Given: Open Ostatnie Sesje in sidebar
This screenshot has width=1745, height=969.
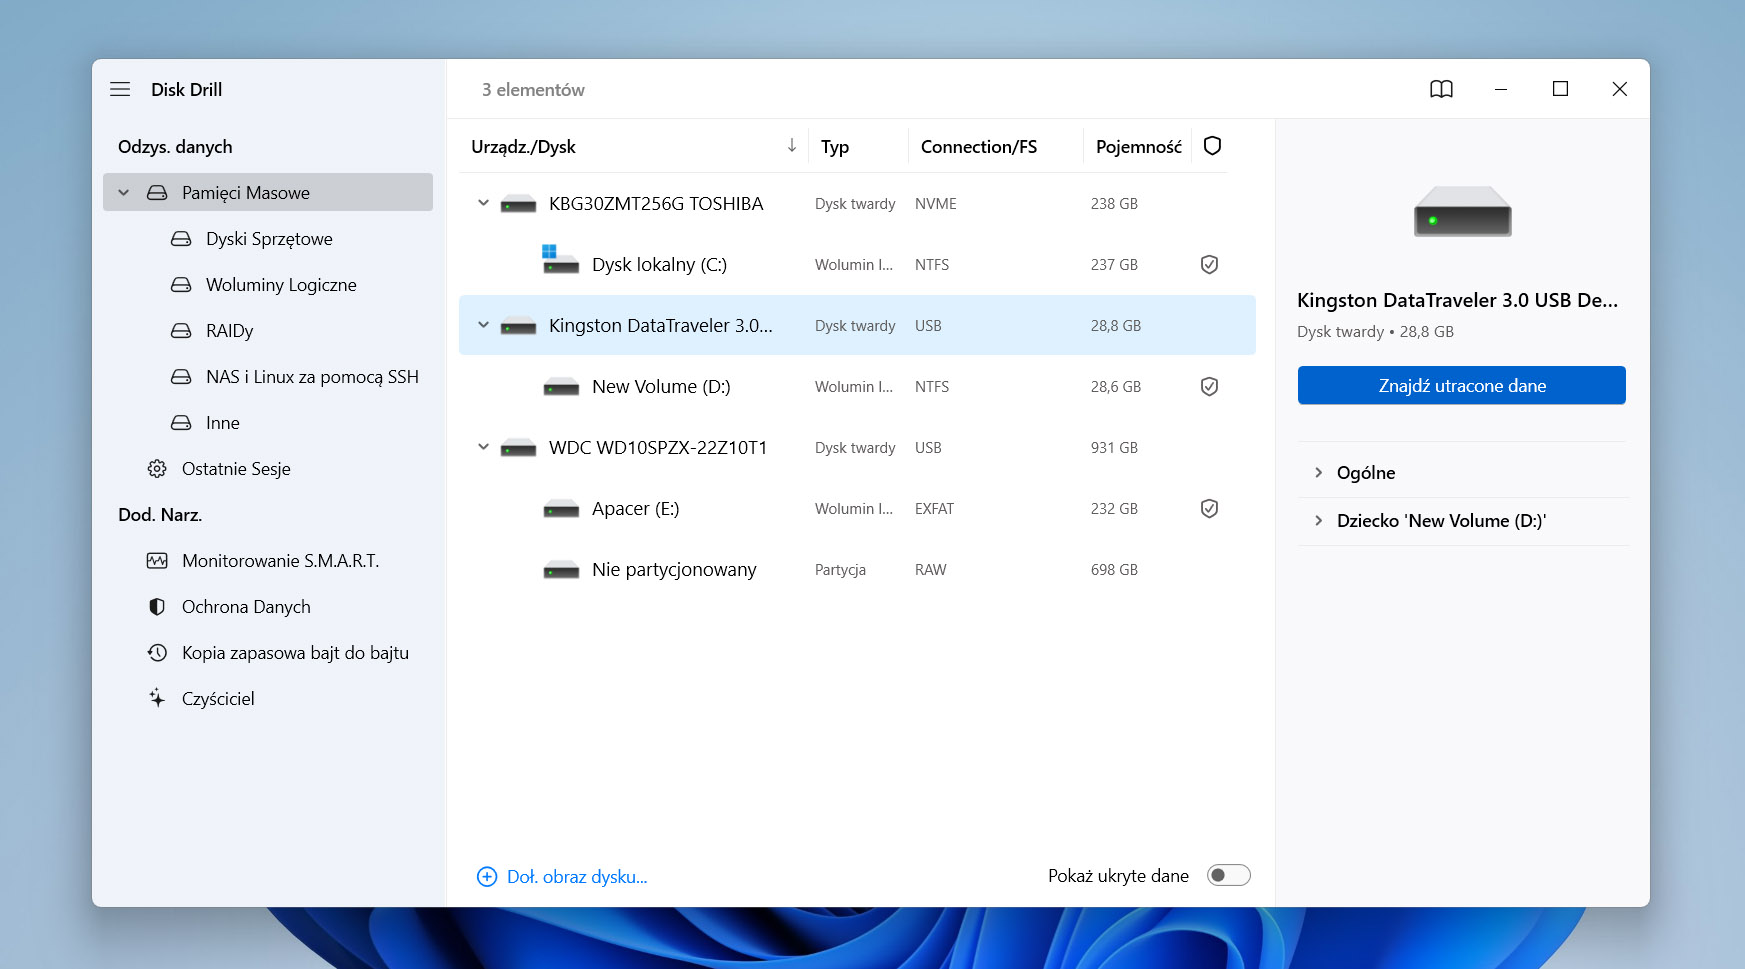Looking at the screenshot, I should [x=236, y=469].
